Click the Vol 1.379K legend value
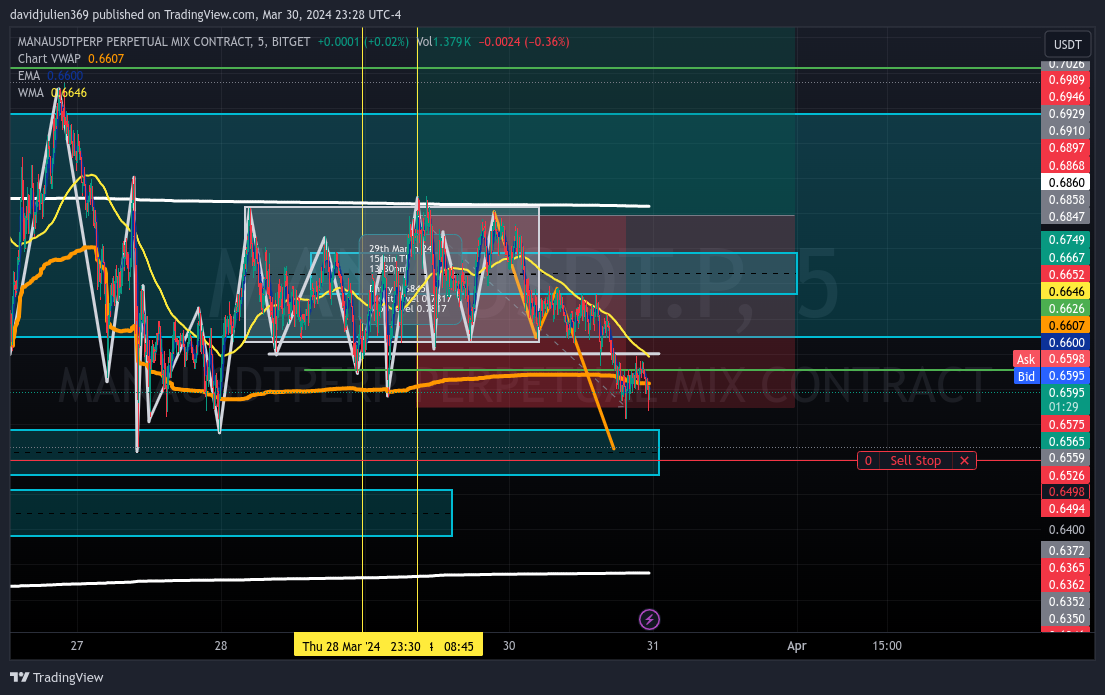This screenshot has width=1105, height=695. pyautogui.click(x=443, y=42)
